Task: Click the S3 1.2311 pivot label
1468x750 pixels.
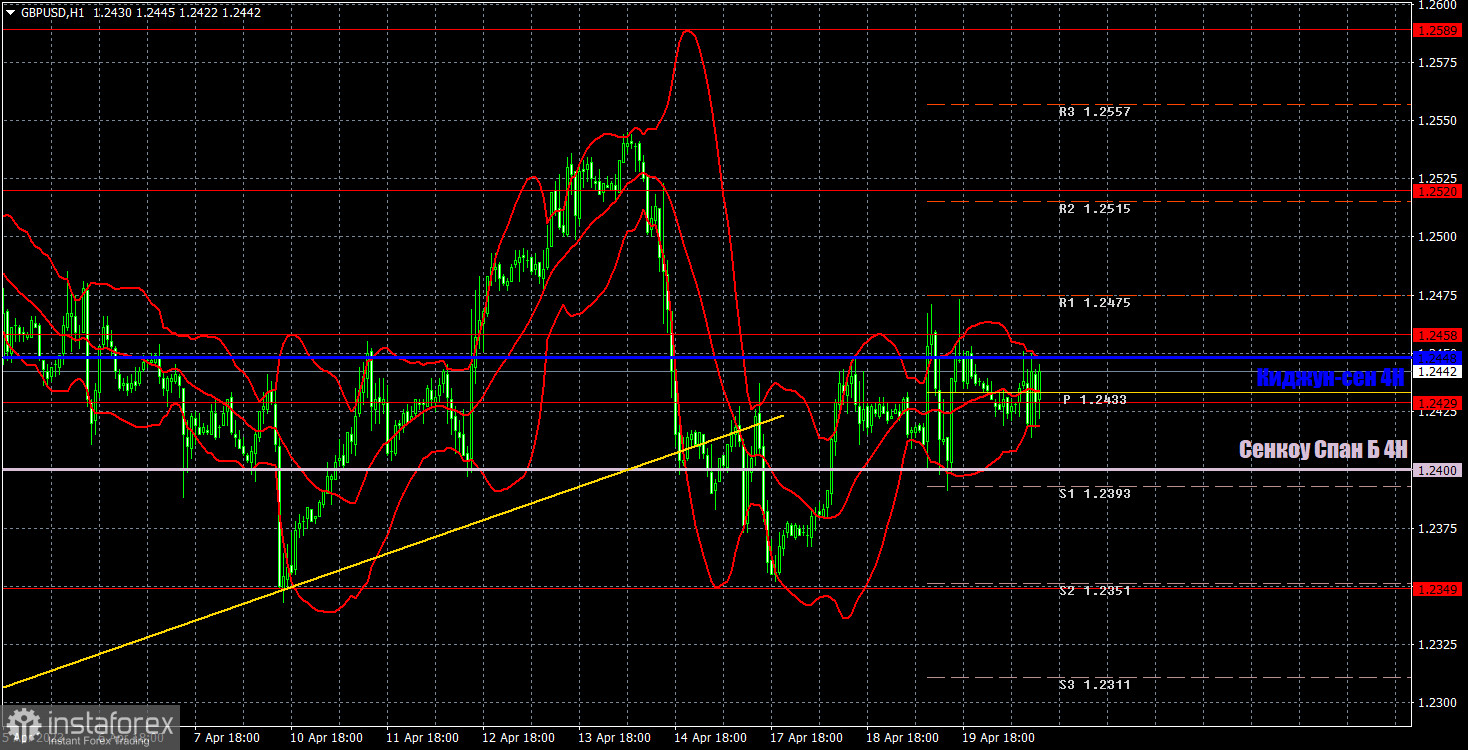Action: coord(1095,685)
